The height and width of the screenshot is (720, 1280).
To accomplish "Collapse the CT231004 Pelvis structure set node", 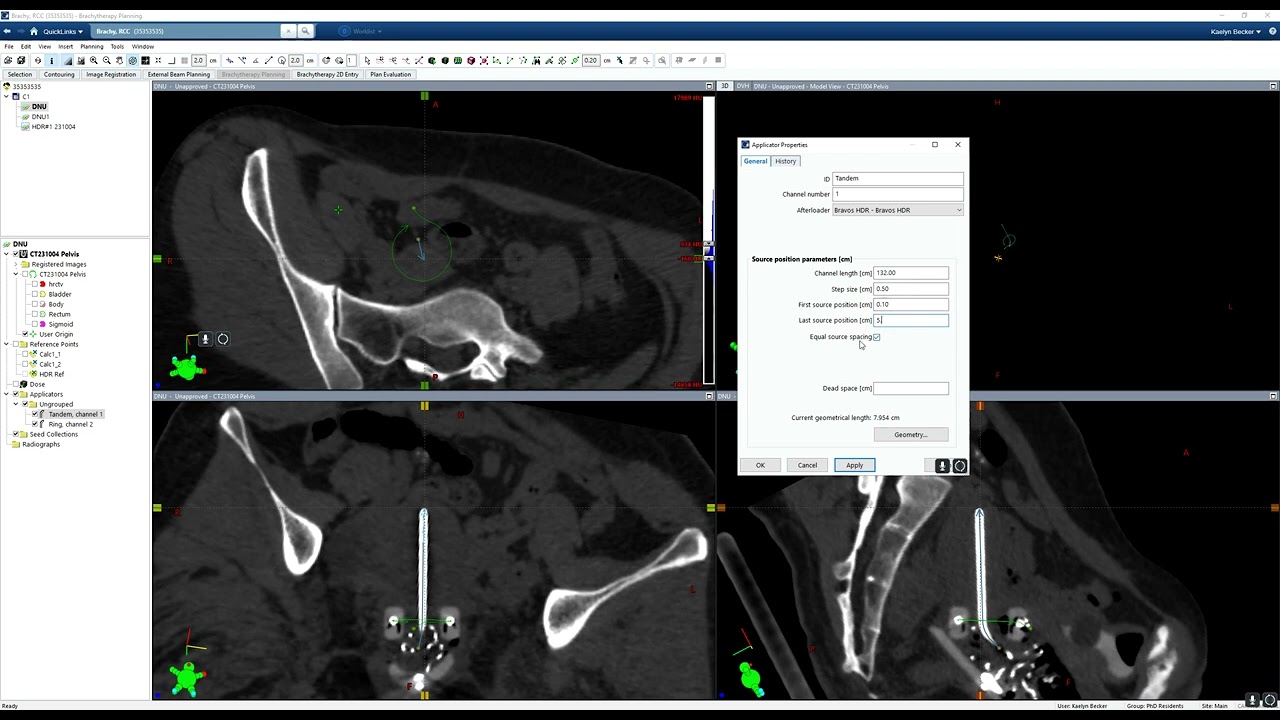I will pos(16,274).
